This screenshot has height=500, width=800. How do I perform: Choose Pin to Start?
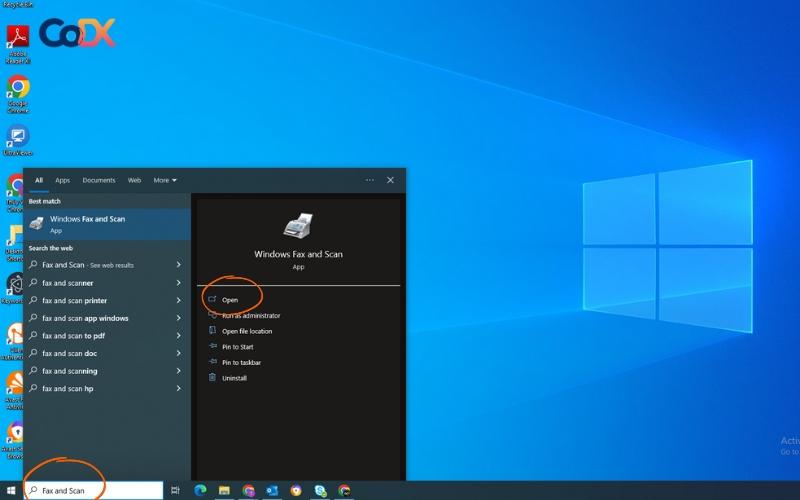coord(237,347)
